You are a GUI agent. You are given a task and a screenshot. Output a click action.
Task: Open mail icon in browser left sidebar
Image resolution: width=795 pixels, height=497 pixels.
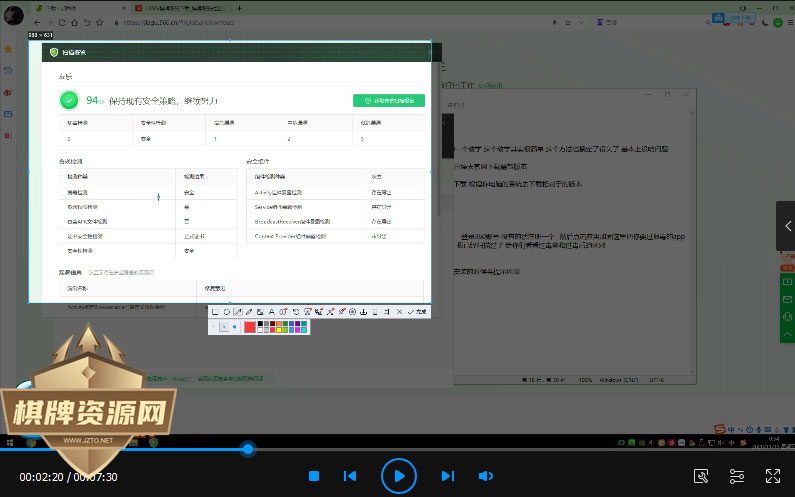pos(8,114)
